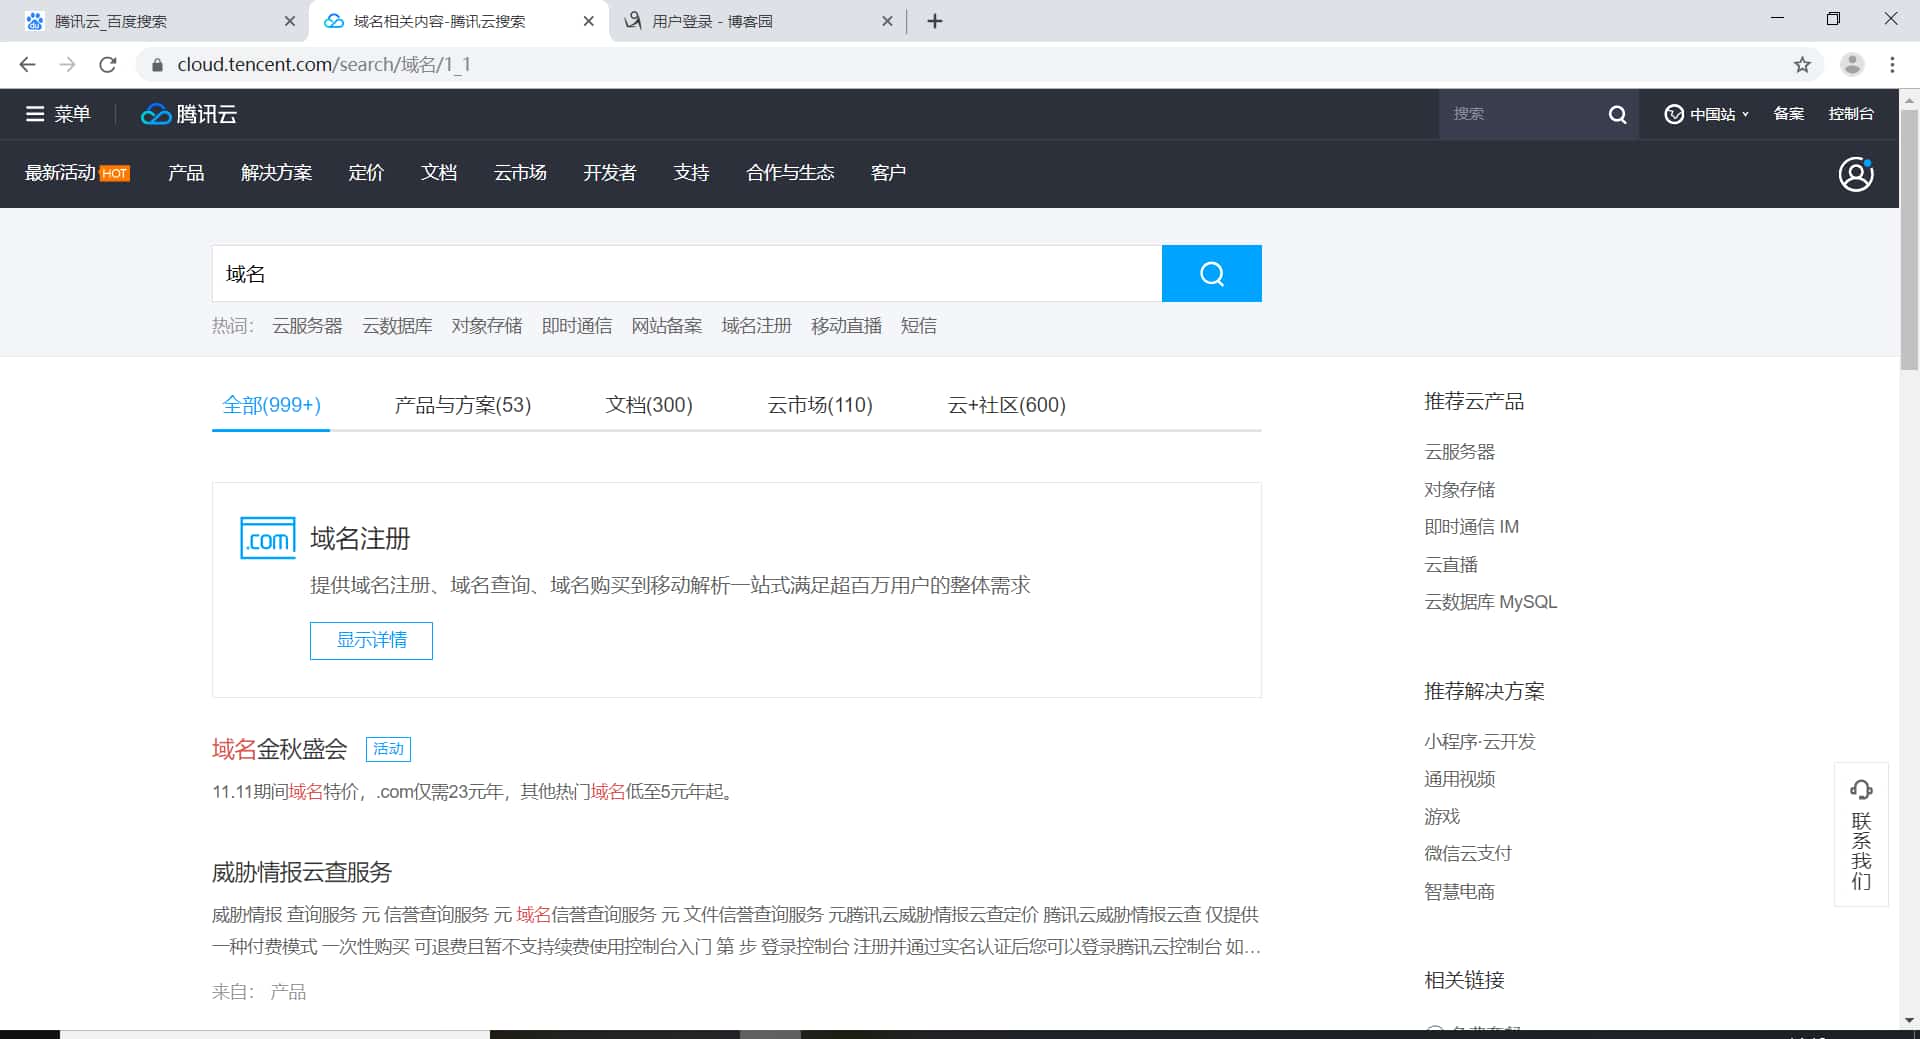Open the top navigation search magnifier
The height and width of the screenshot is (1039, 1920).
point(1617,114)
